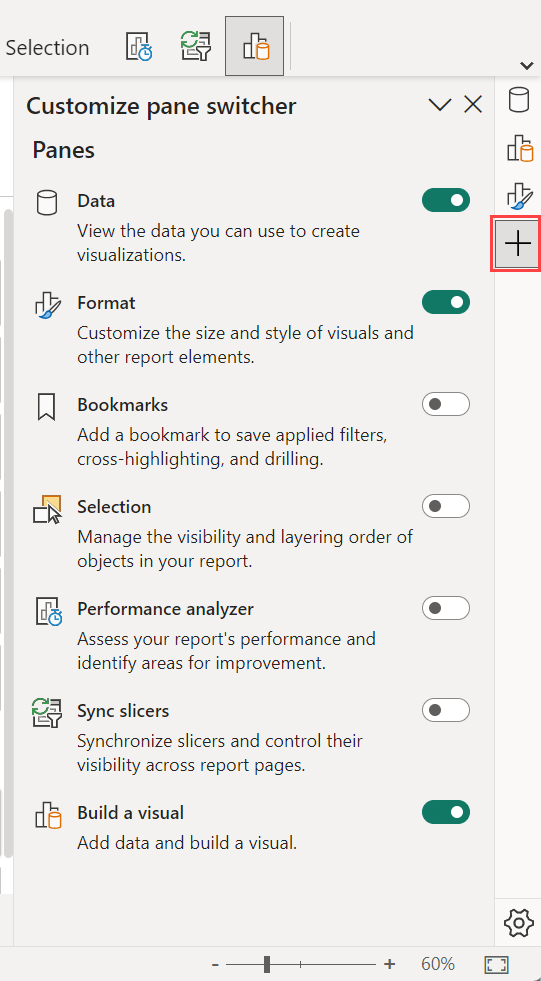This screenshot has height=981, width=541.
Task: Click the Data cylinder icon in list
Action: 47,203
